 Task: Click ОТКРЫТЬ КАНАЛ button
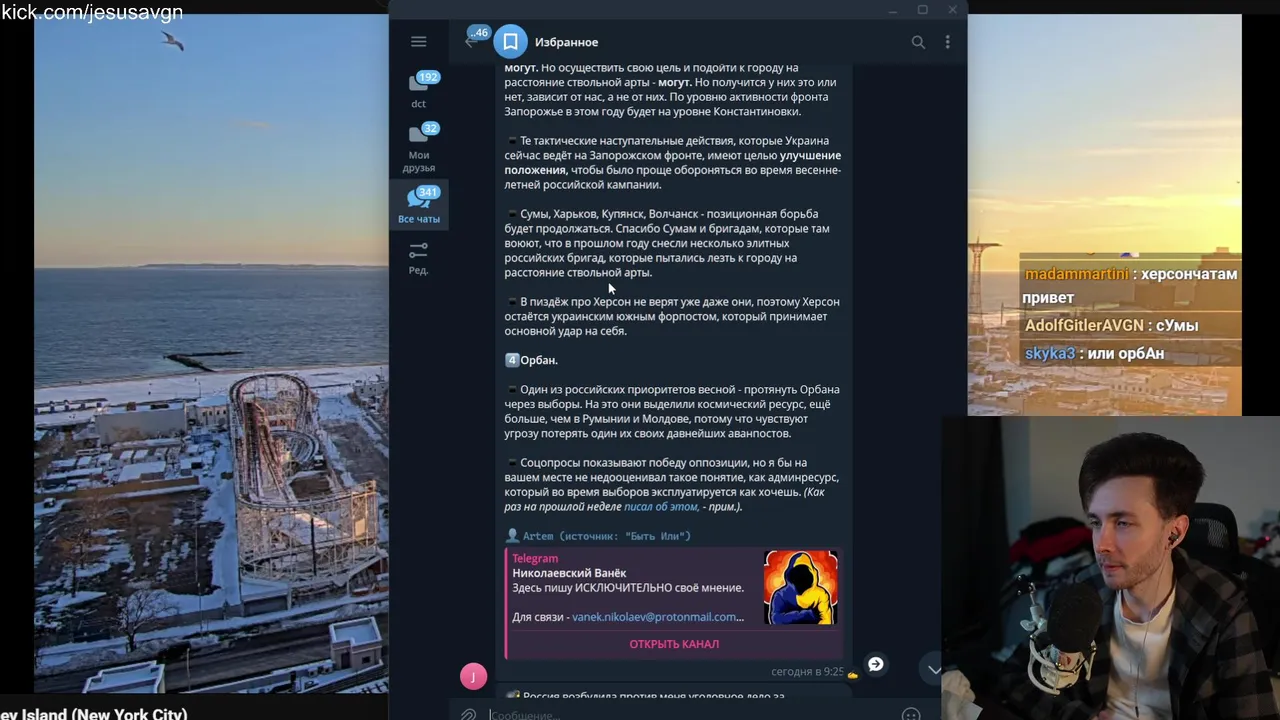(x=674, y=644)
